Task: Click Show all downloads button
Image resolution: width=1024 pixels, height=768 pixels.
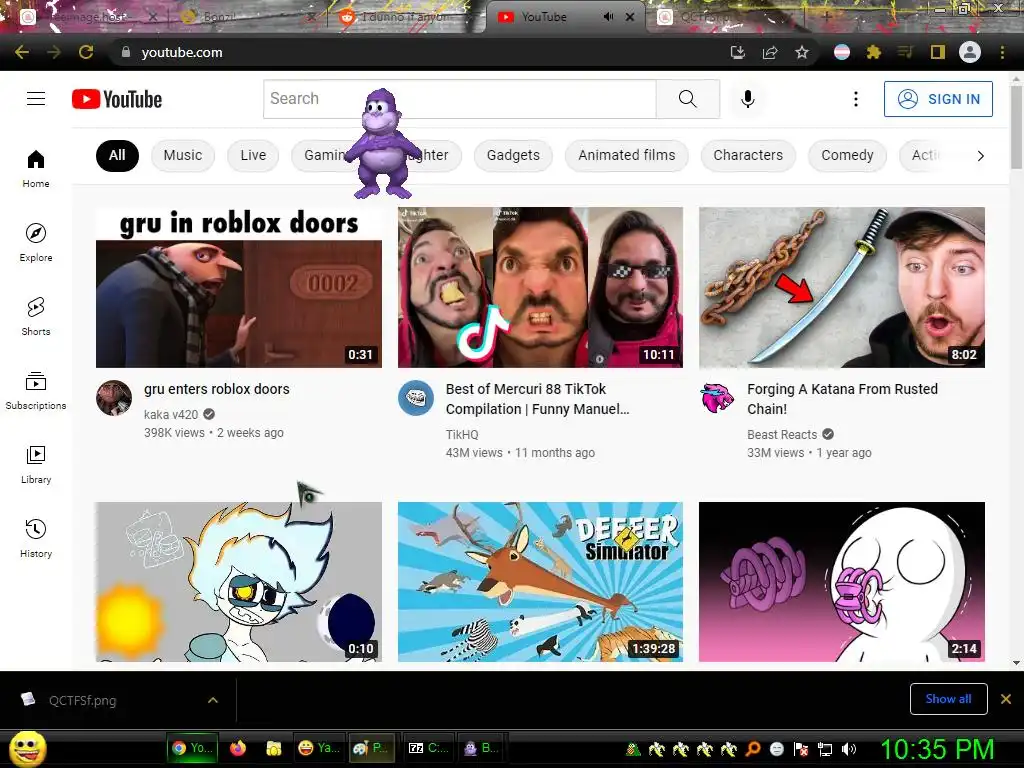Action: point(948,699)
